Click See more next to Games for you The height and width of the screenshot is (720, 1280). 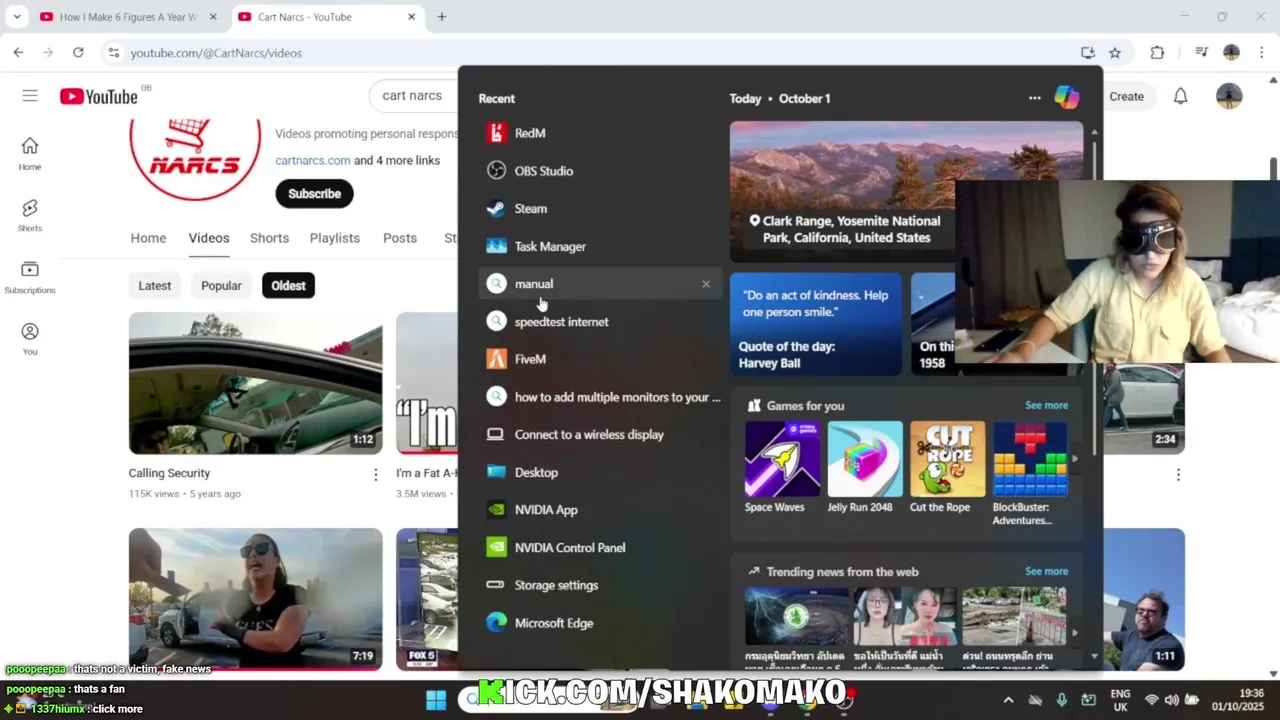(x=1046, y=405)
